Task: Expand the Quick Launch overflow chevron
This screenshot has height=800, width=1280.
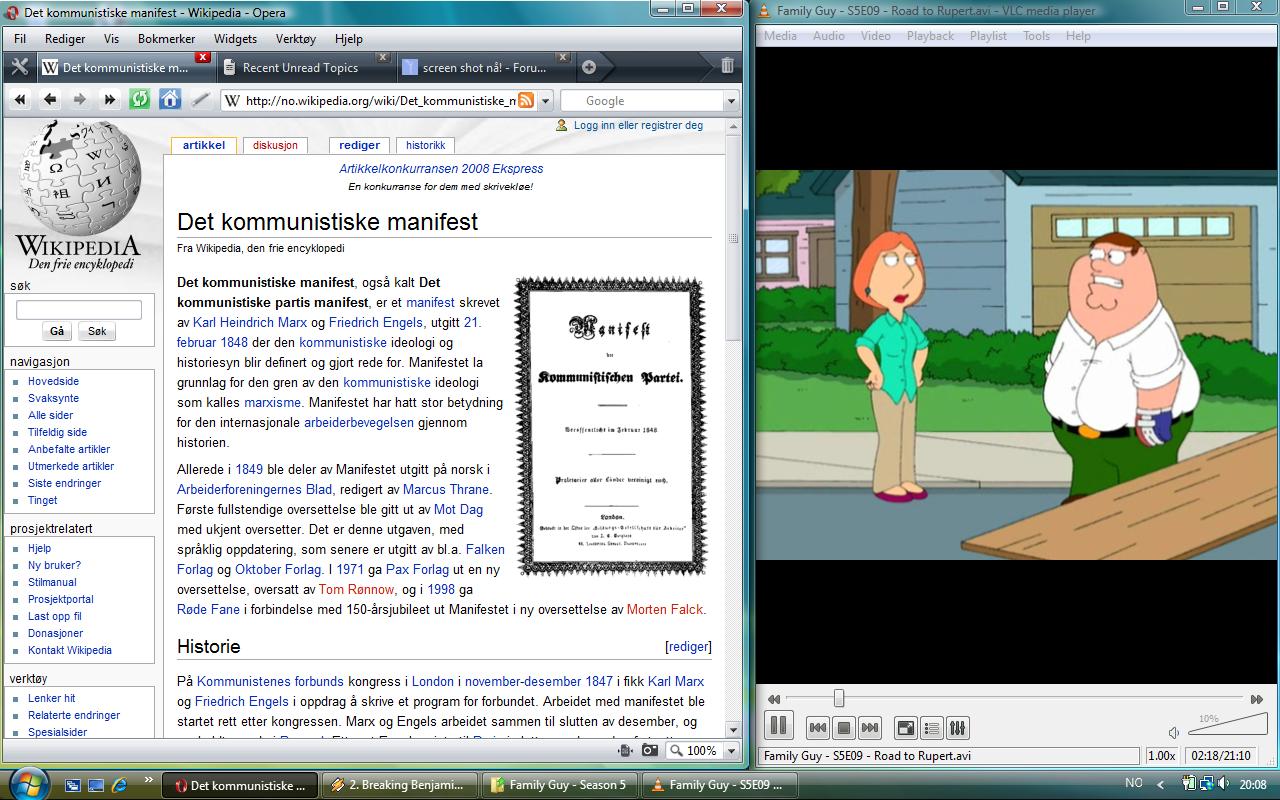Action: [151, 780]
